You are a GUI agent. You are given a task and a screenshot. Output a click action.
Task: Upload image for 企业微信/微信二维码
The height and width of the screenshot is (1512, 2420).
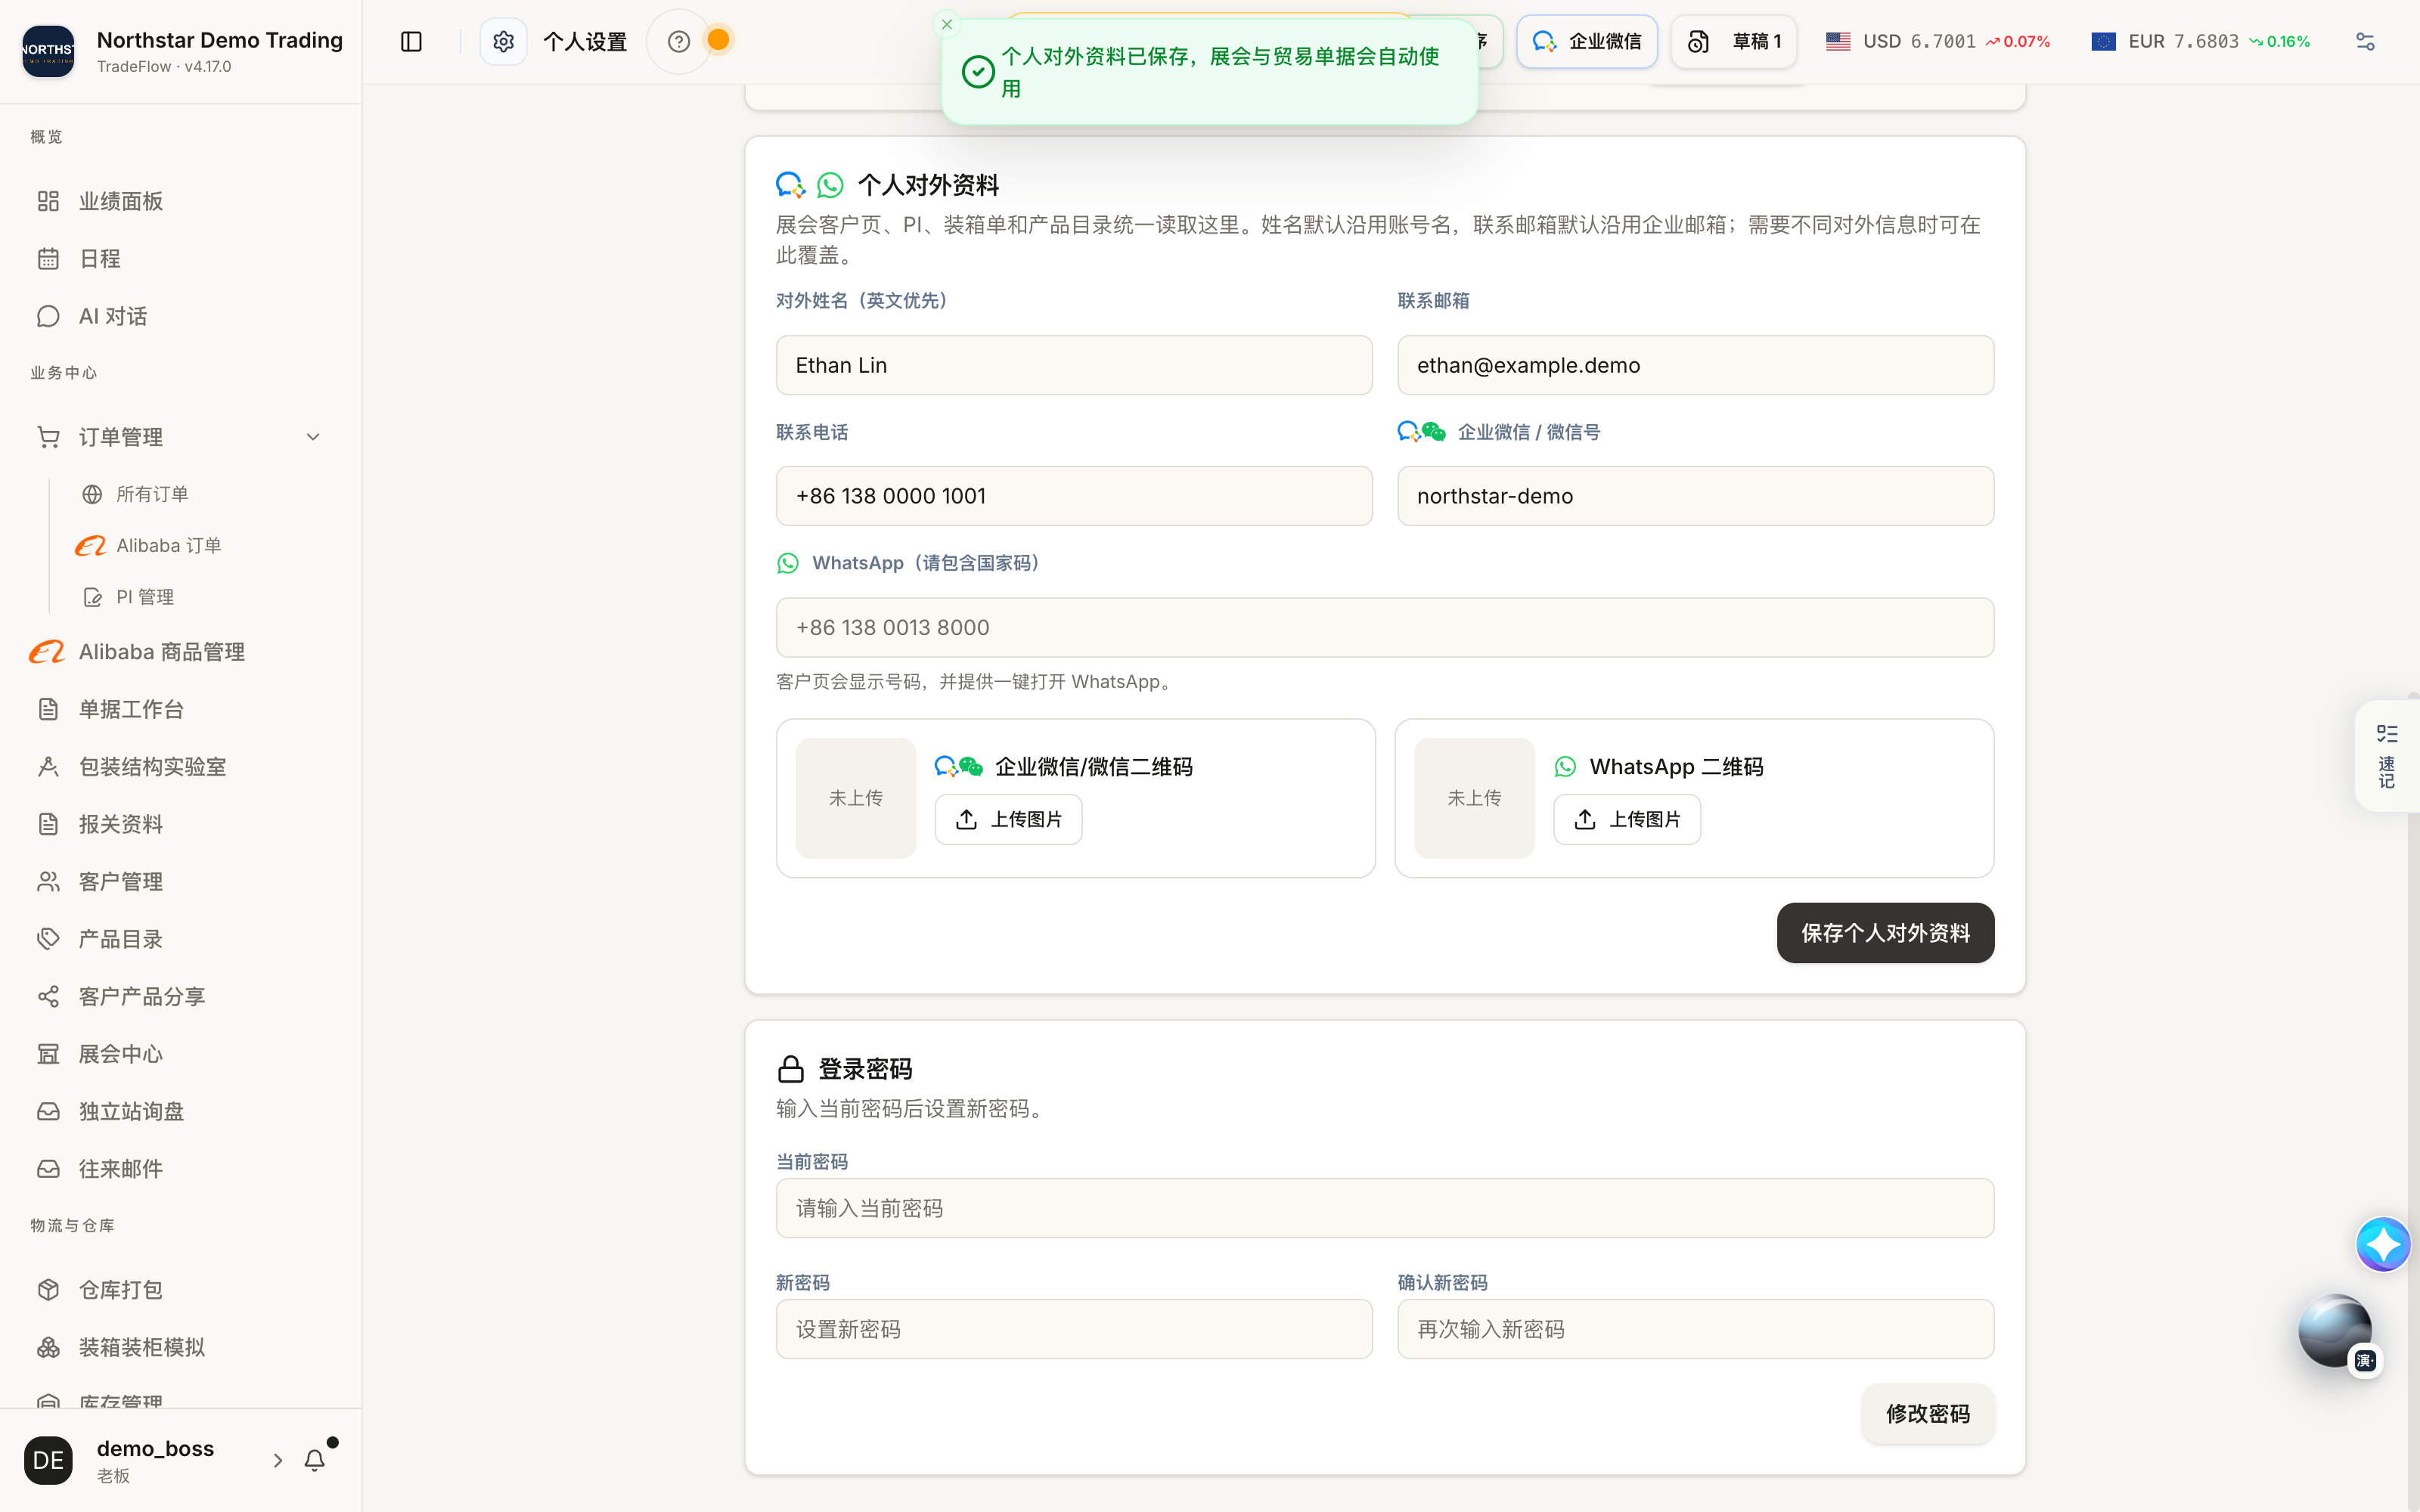click(x=1008, y=819)
